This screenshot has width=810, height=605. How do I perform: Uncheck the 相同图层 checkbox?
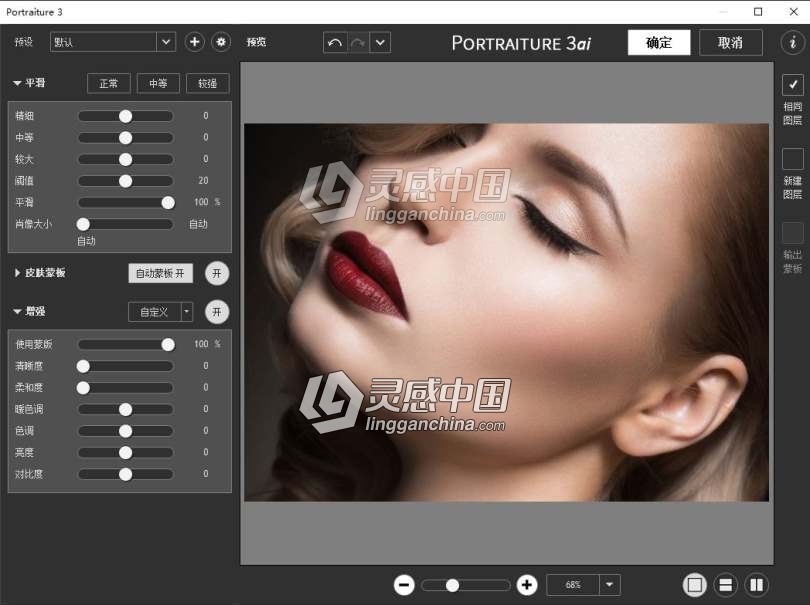(792, 85)
